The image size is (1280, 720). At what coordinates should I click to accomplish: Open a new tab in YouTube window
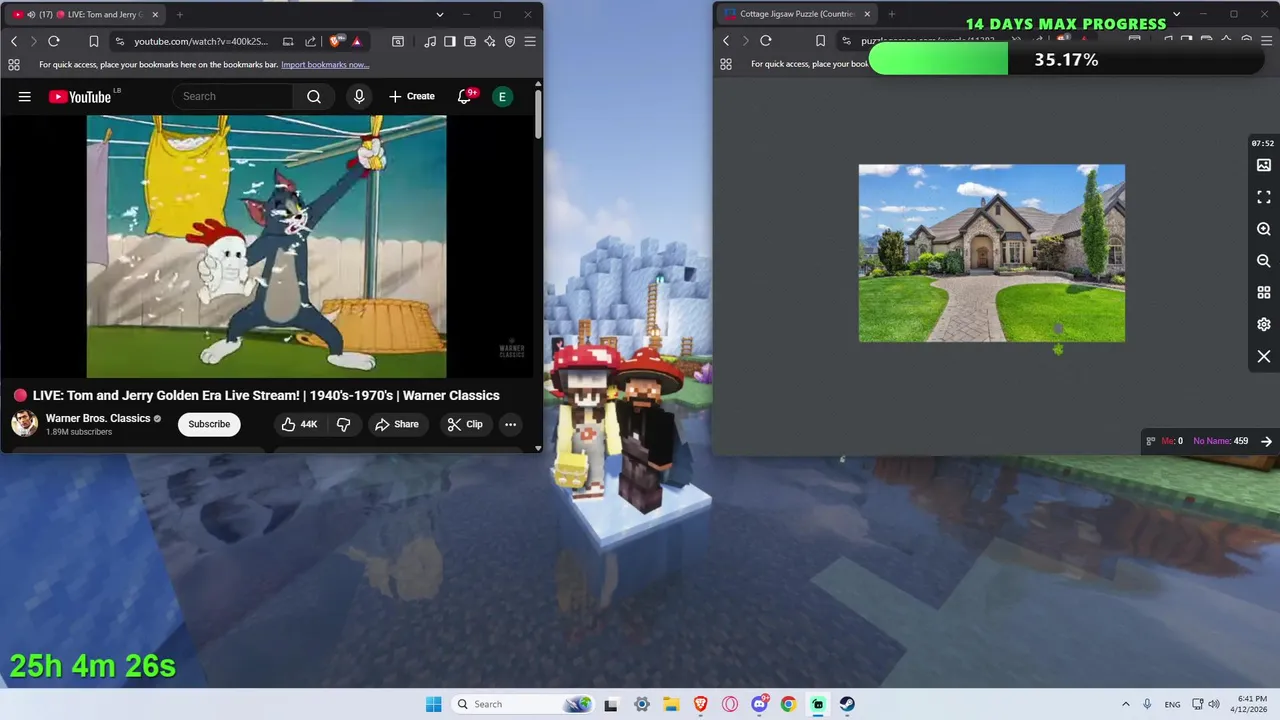tap(180, 15)
